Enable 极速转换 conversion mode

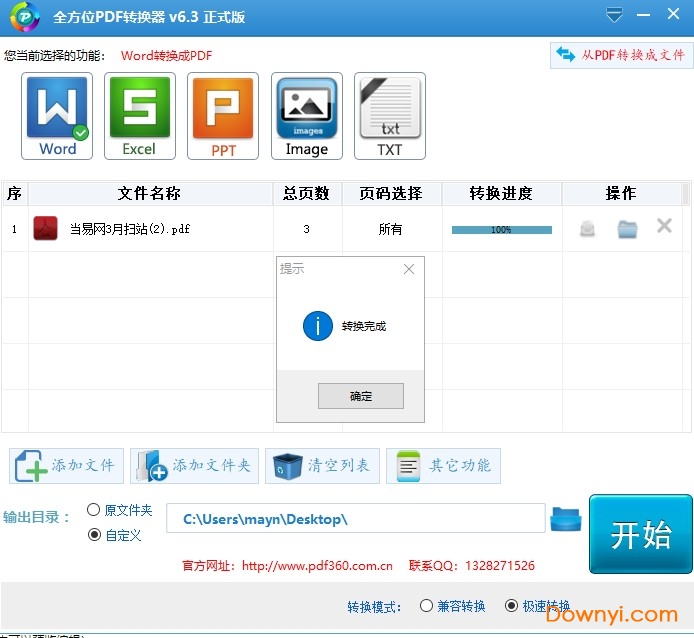coord(512,606)
